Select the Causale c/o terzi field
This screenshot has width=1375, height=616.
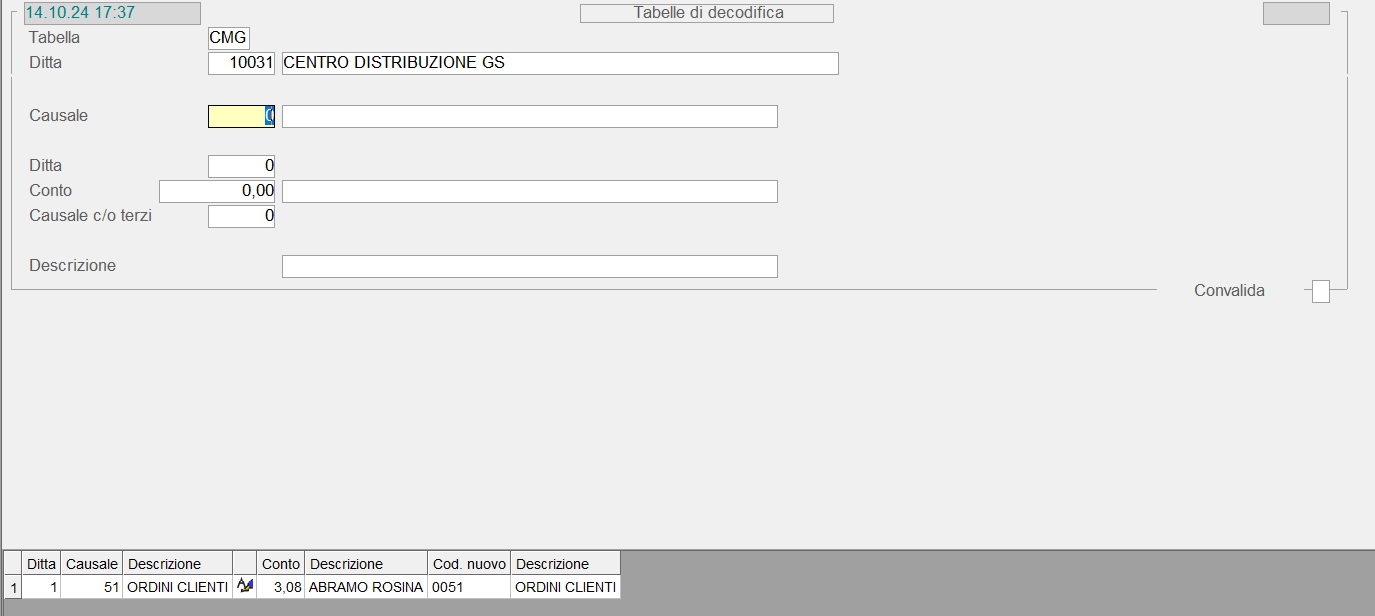pos(241,216)
